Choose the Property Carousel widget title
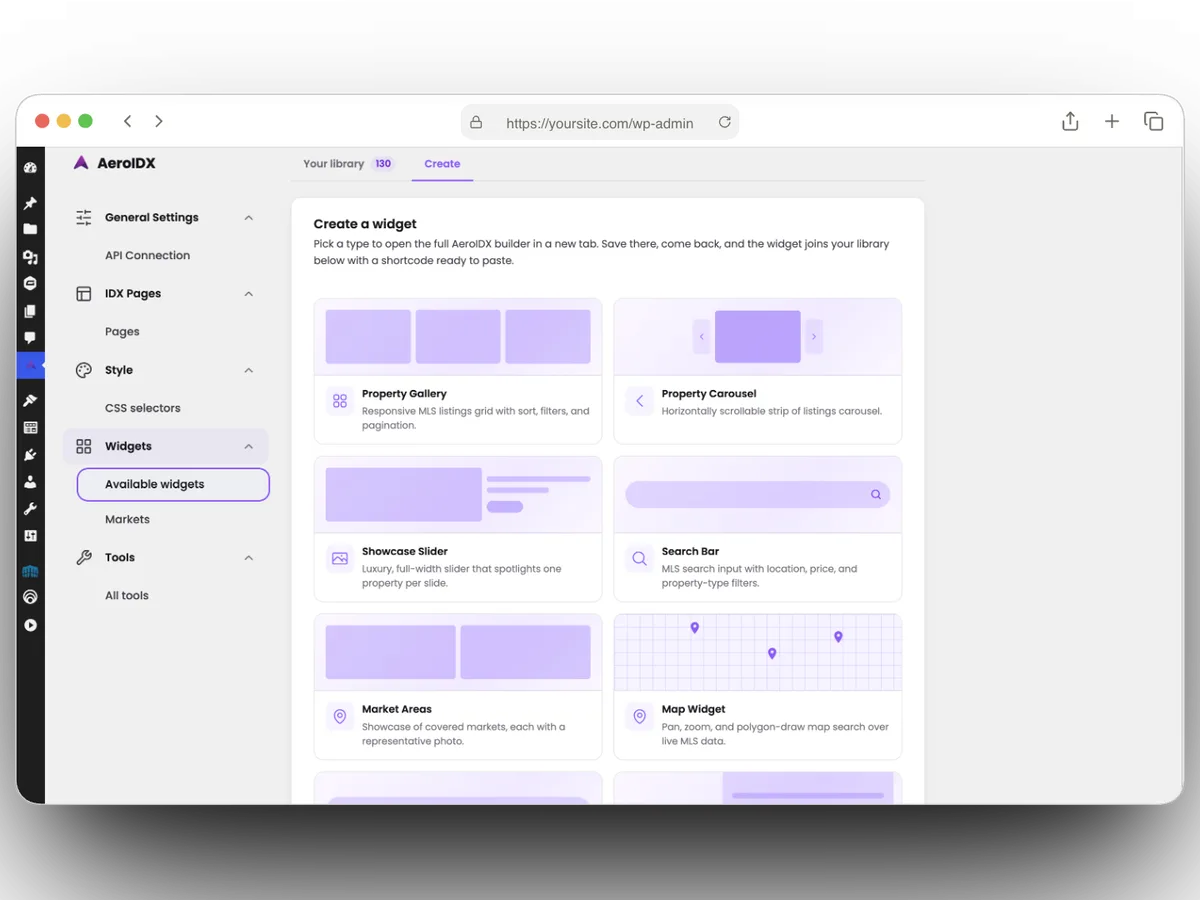This screenshot has height=900, width=1200. click(709, 394)
